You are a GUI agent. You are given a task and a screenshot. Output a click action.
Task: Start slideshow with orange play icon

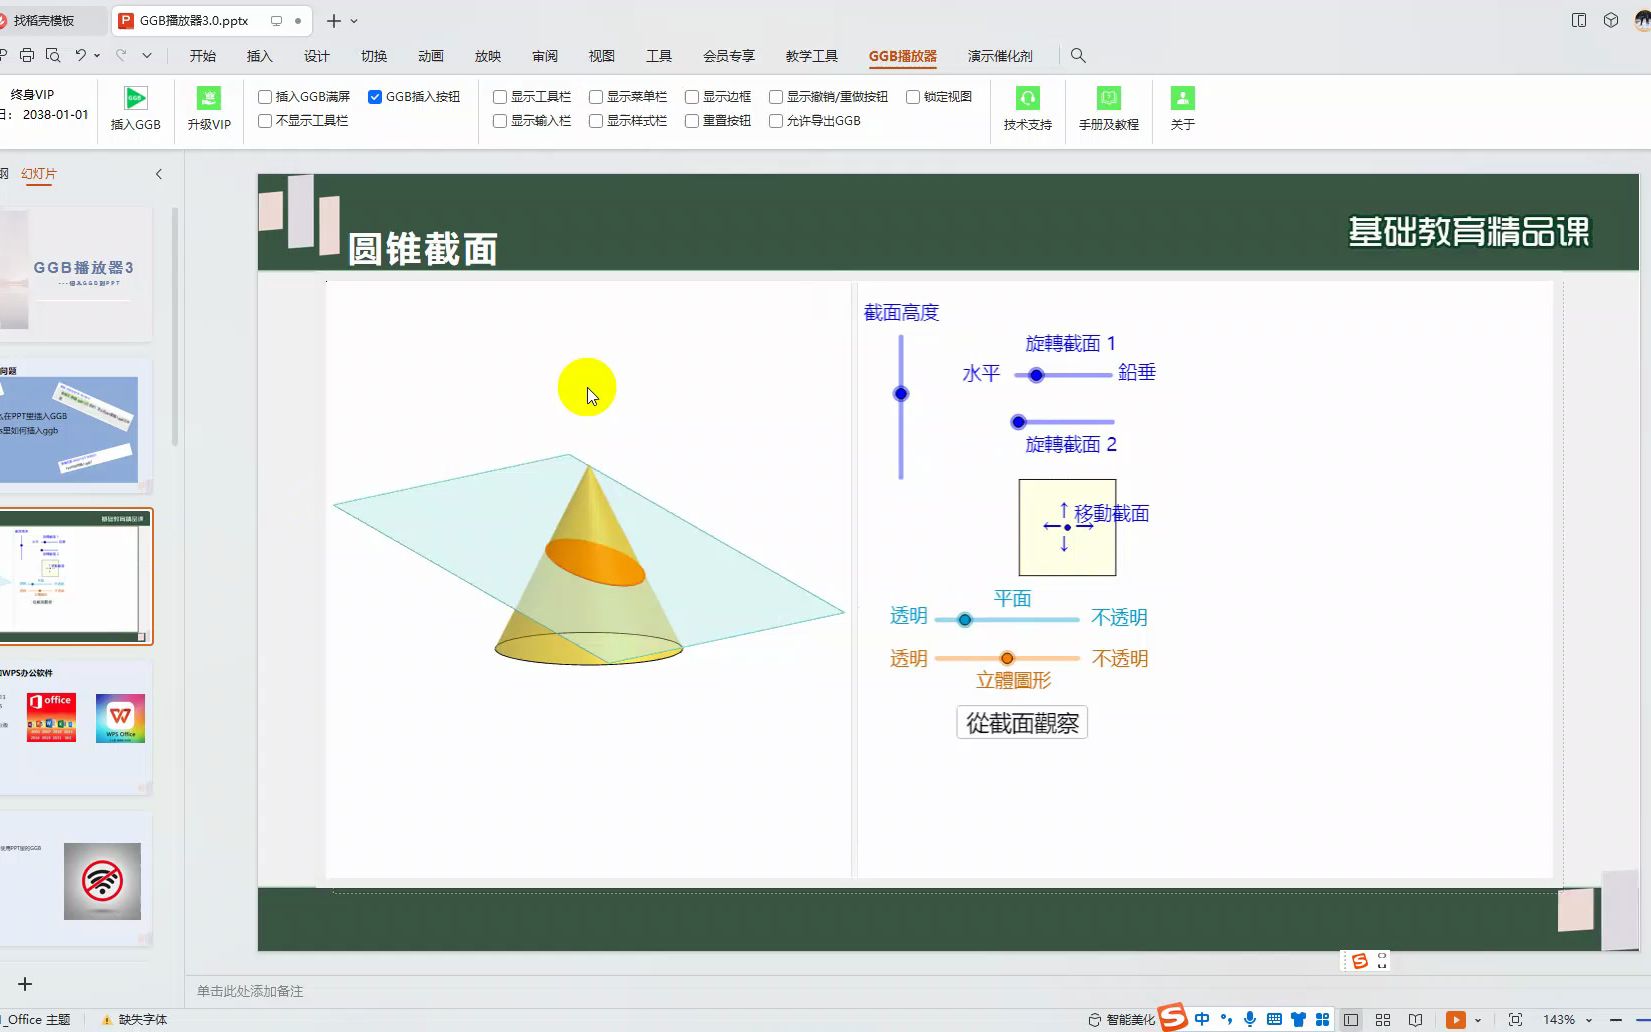tap(1456, 1020)
